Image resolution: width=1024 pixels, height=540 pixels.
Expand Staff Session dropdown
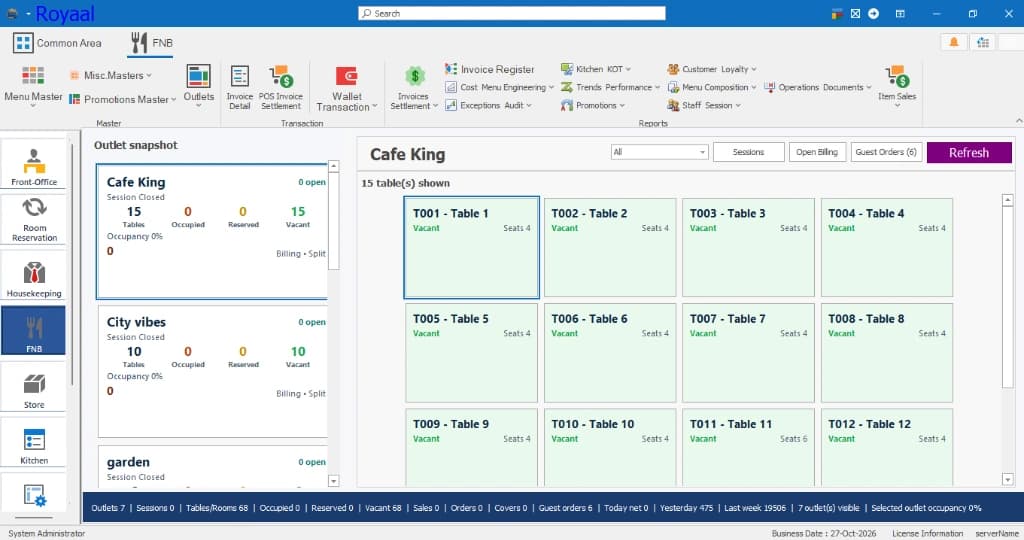(x=704, y=105)
